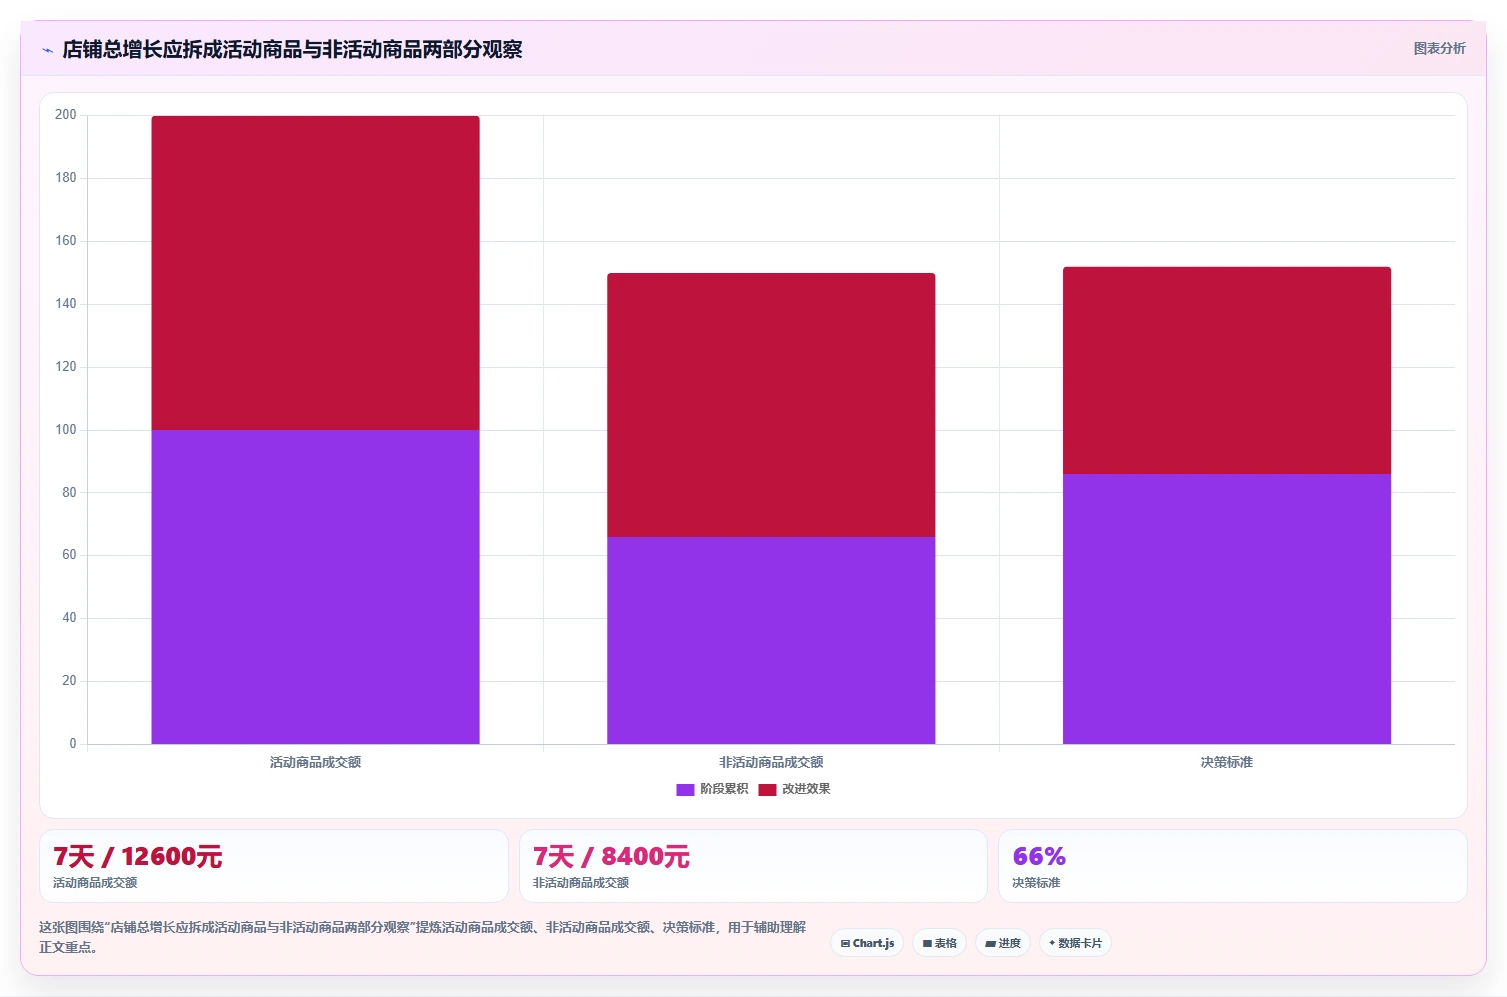Click the 非活动商品成交额 x-axis label

coord(771,762)
